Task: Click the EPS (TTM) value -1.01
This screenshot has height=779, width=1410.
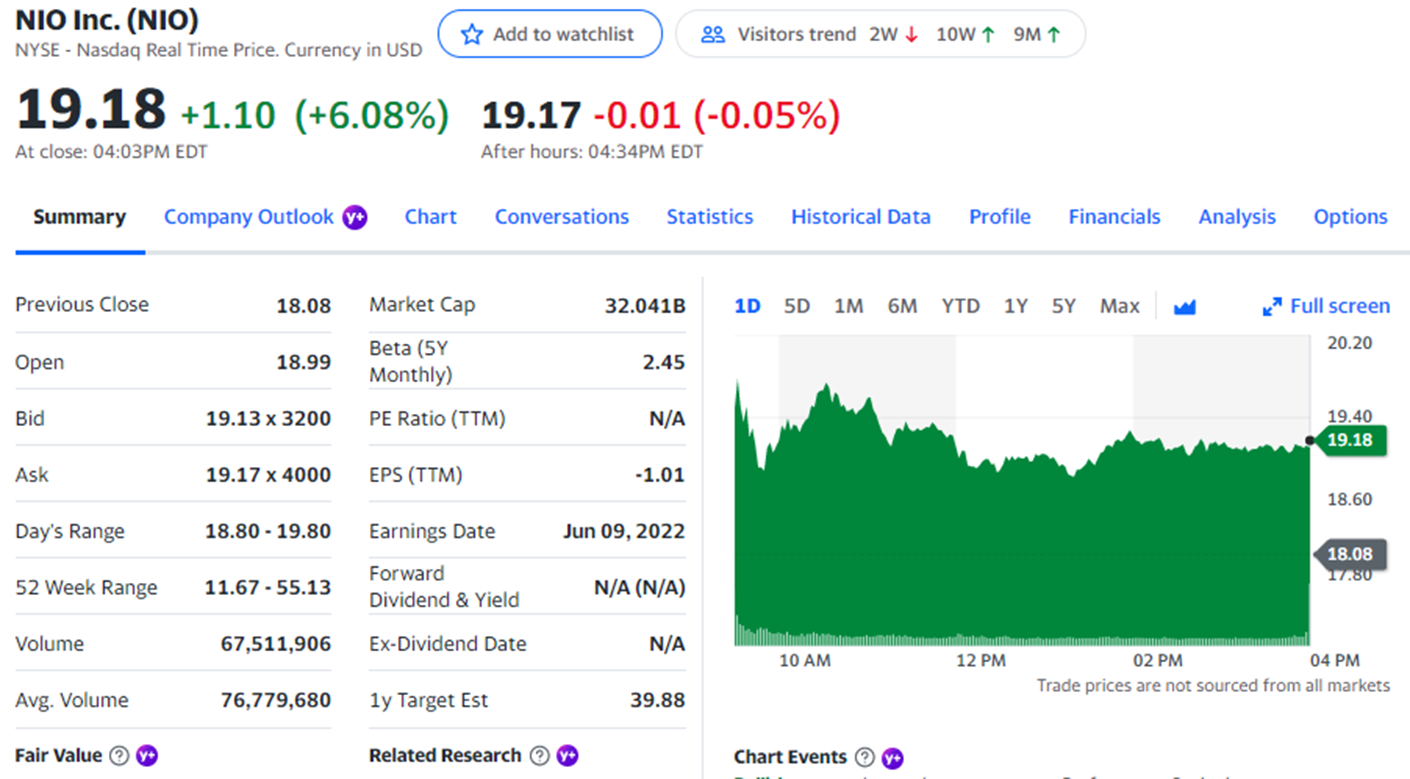Action: tap(660, 475)
